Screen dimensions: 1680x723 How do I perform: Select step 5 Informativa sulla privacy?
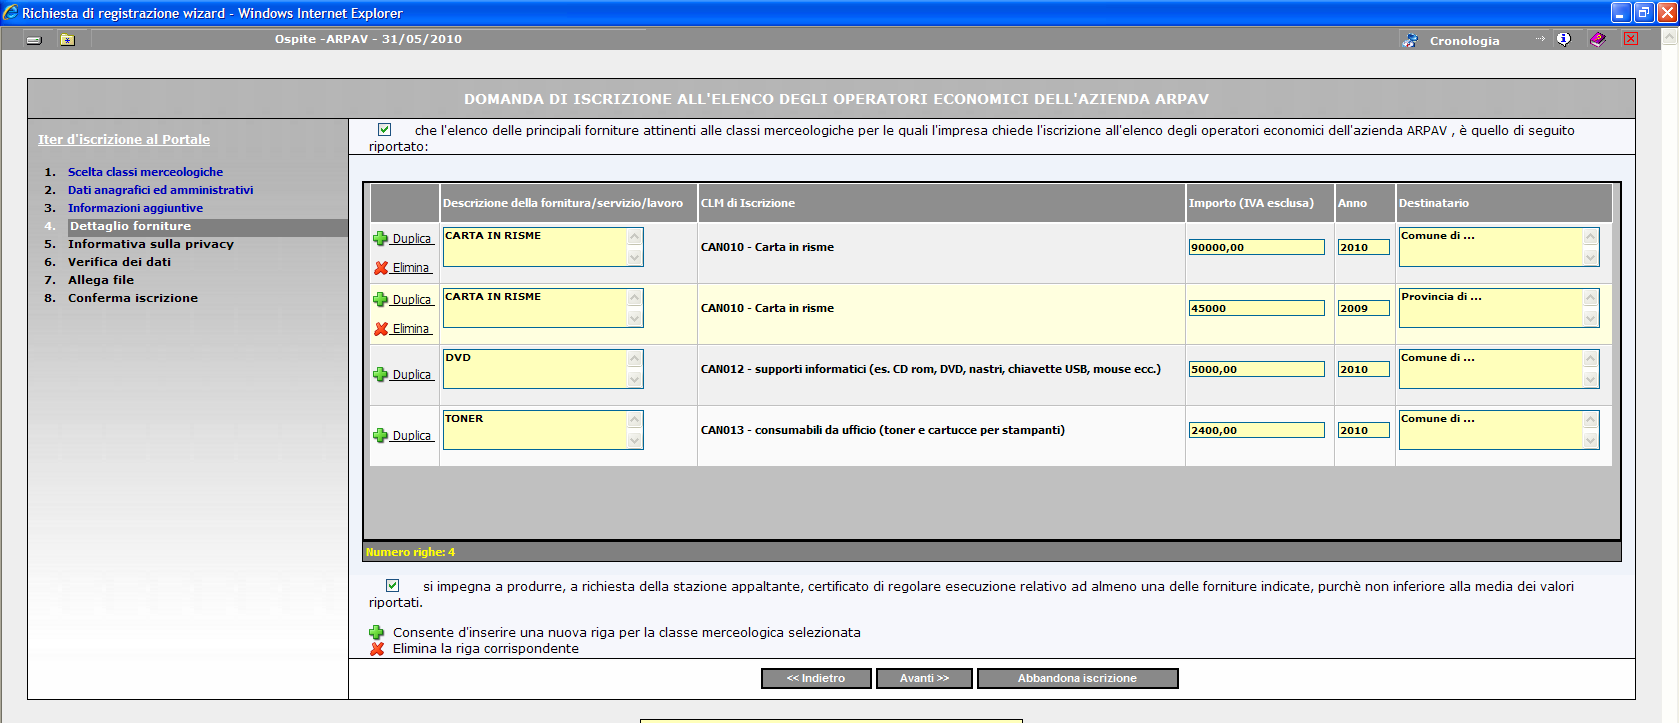point(151,244)
